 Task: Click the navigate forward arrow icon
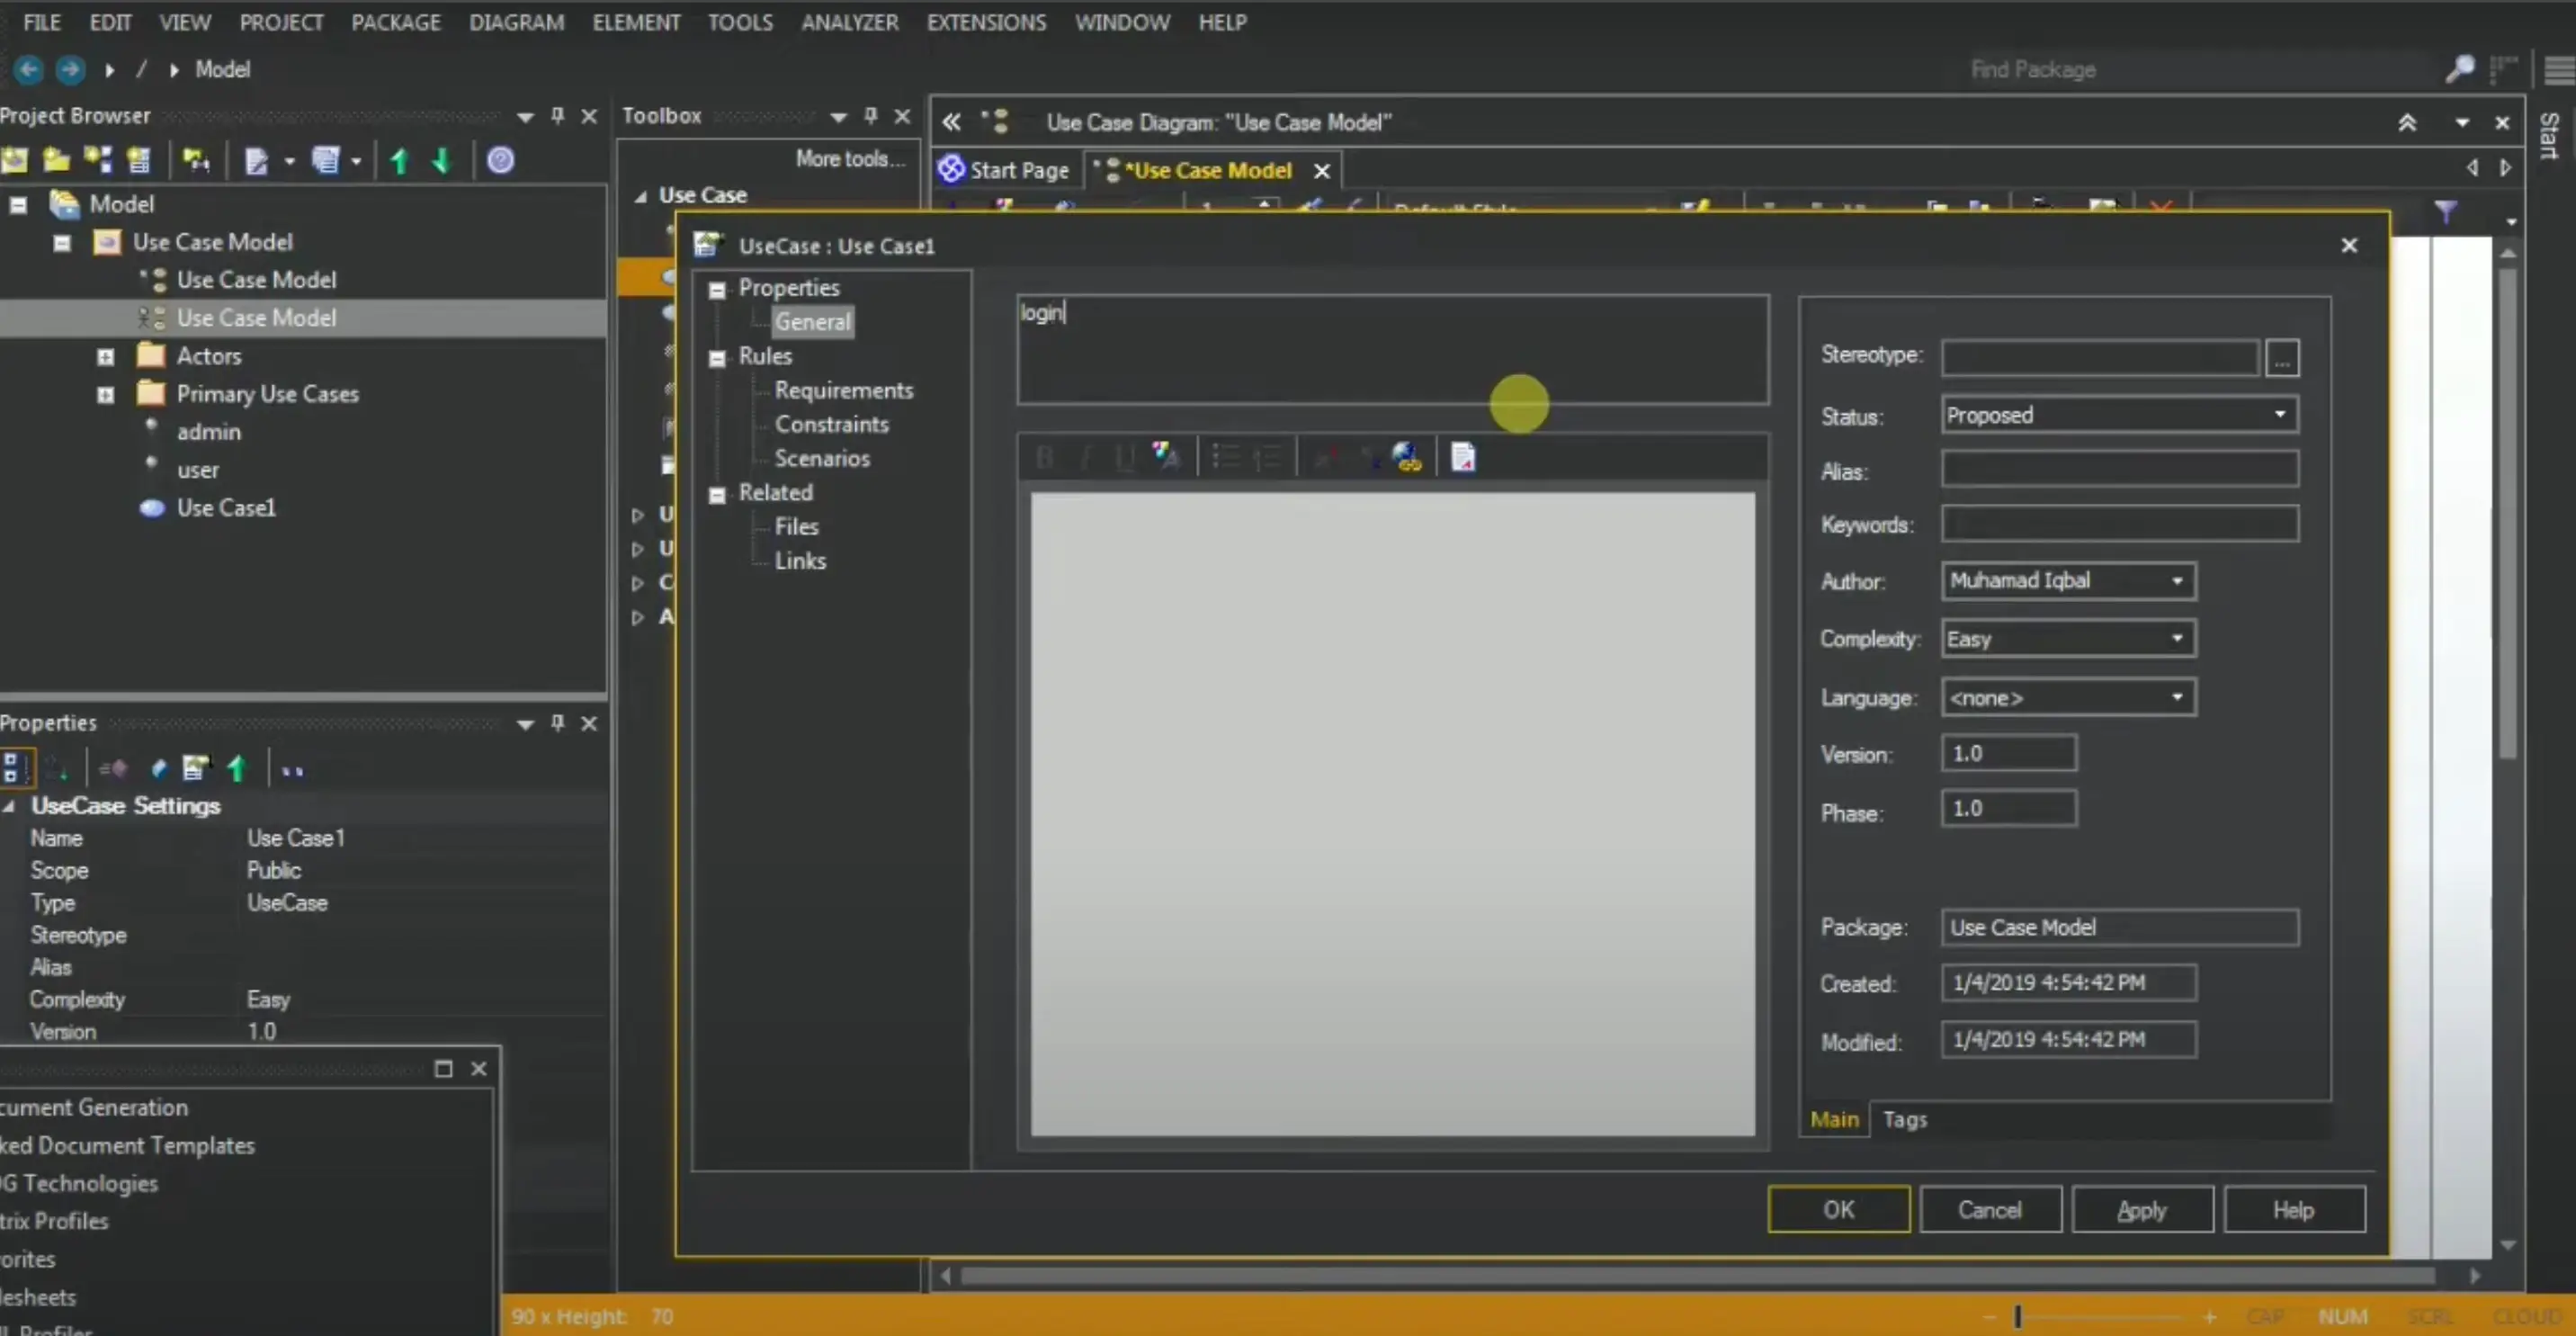(x=69, y=69)
